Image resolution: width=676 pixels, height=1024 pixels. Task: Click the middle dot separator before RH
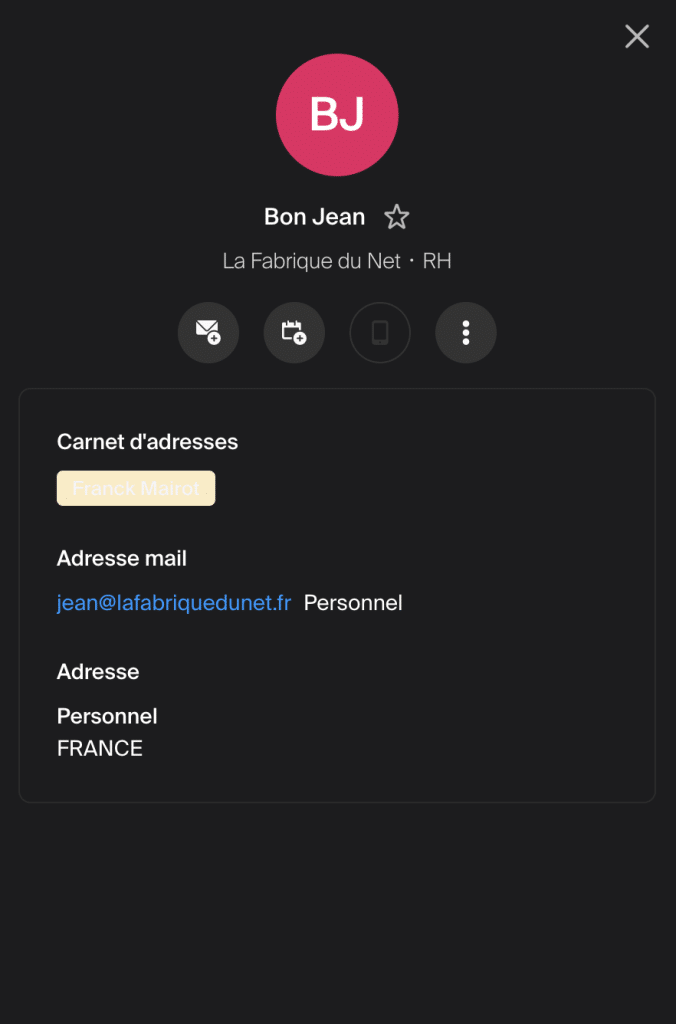(x=412, y=261)
